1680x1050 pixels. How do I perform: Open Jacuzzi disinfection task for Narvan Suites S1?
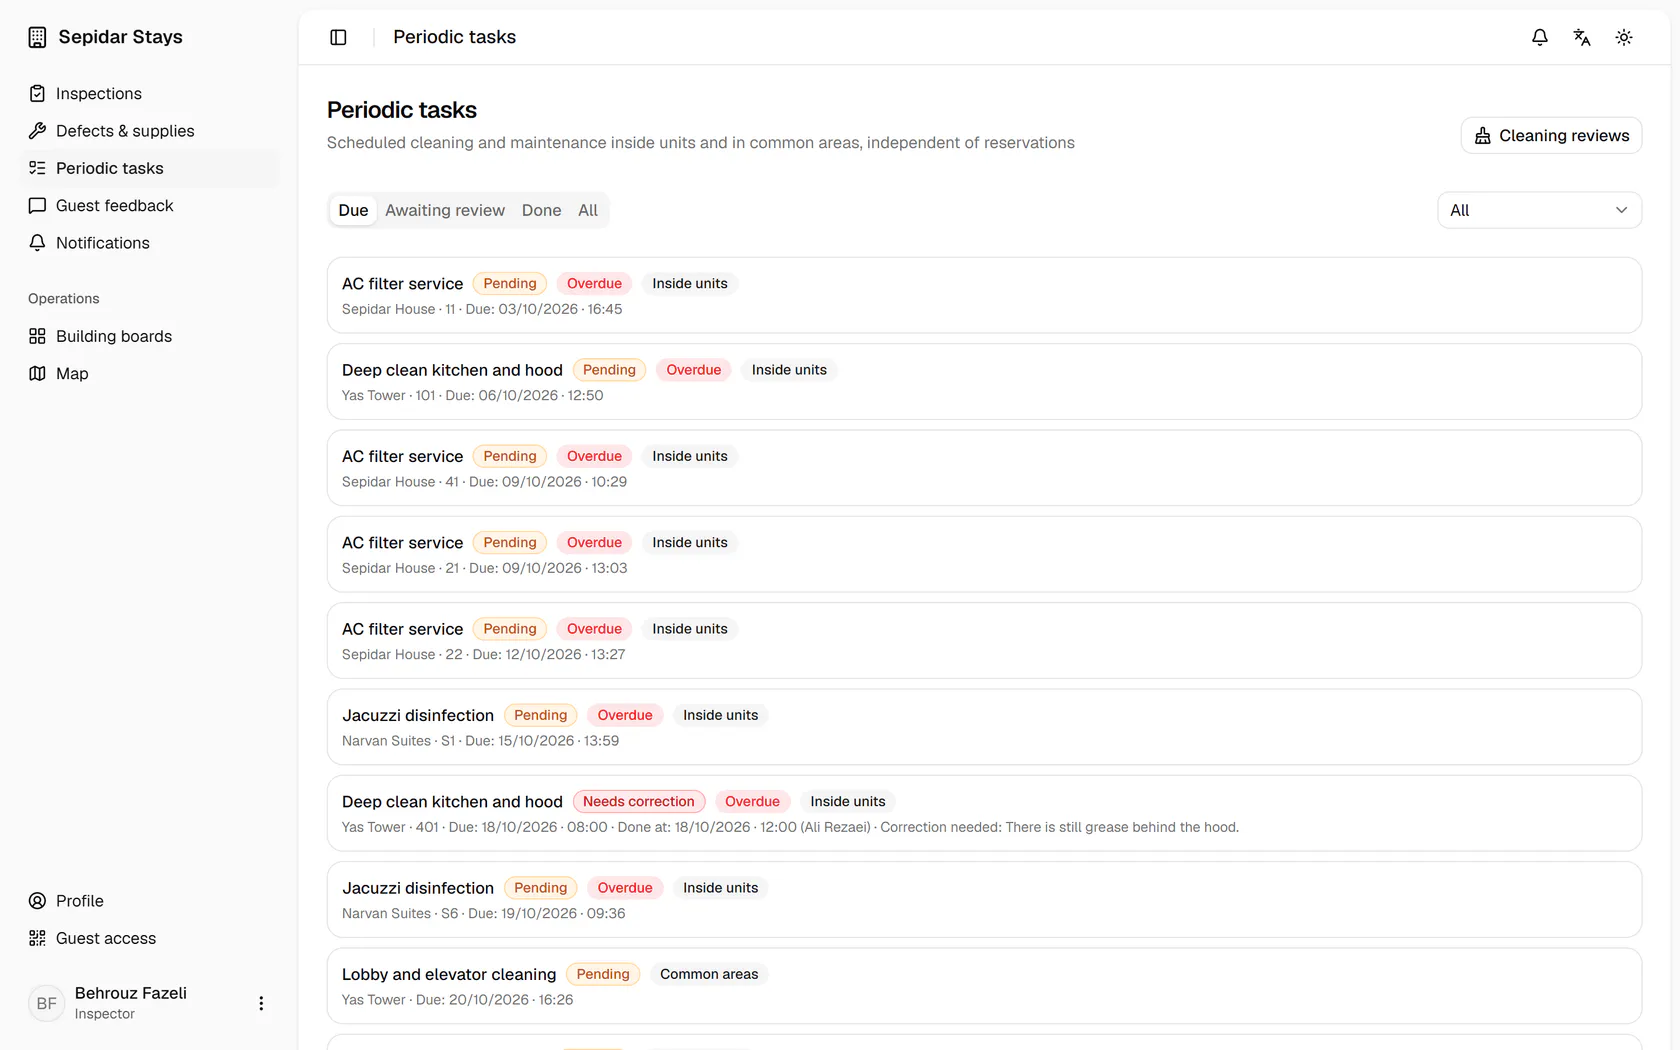tap(984, 727)
